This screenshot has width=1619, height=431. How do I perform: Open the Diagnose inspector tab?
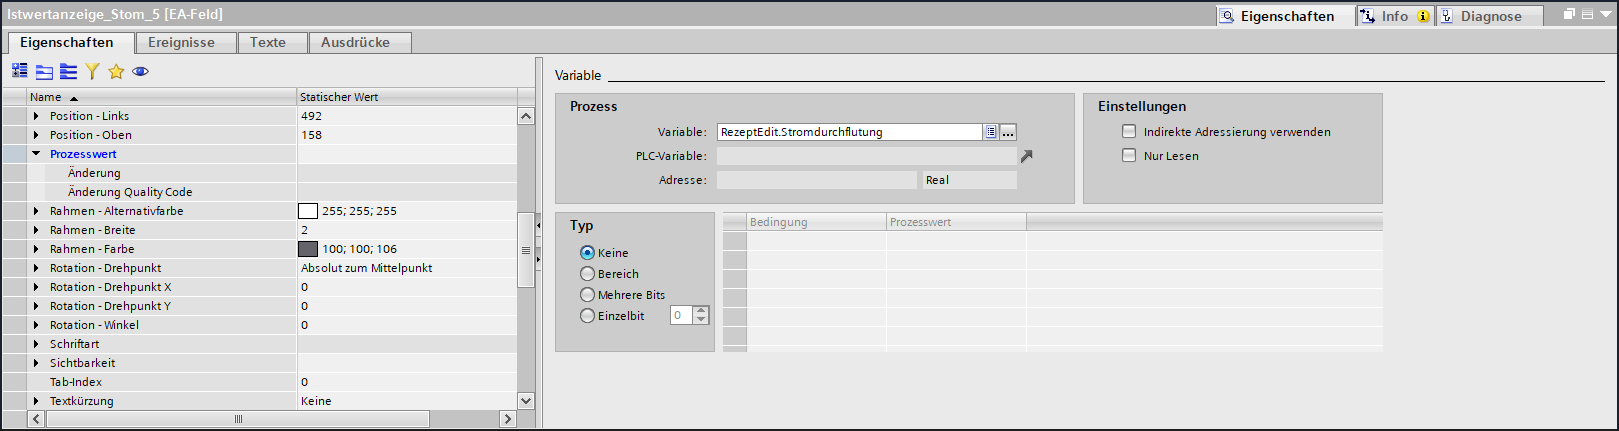pyautogui.click(x=1490, y=16)
